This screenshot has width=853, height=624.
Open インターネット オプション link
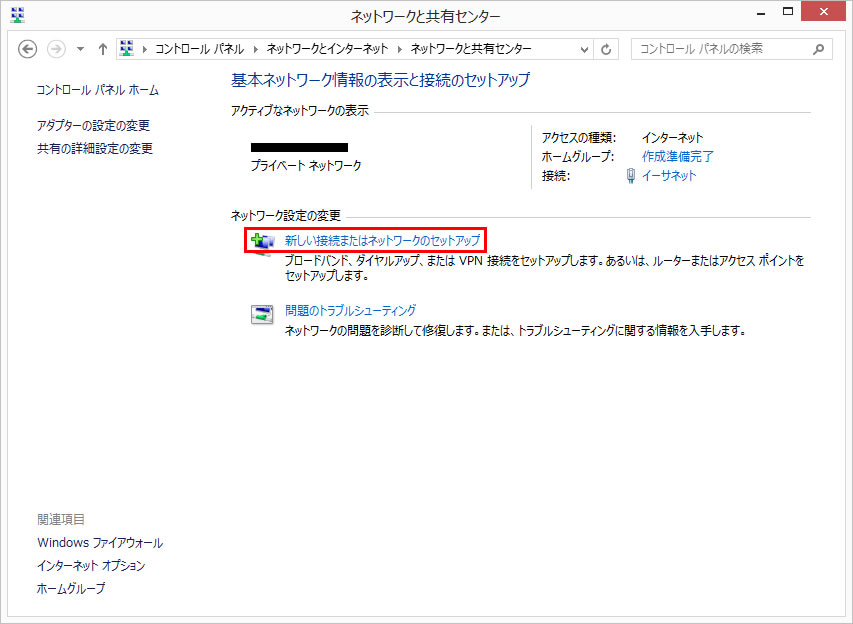(x=91, y=566)
